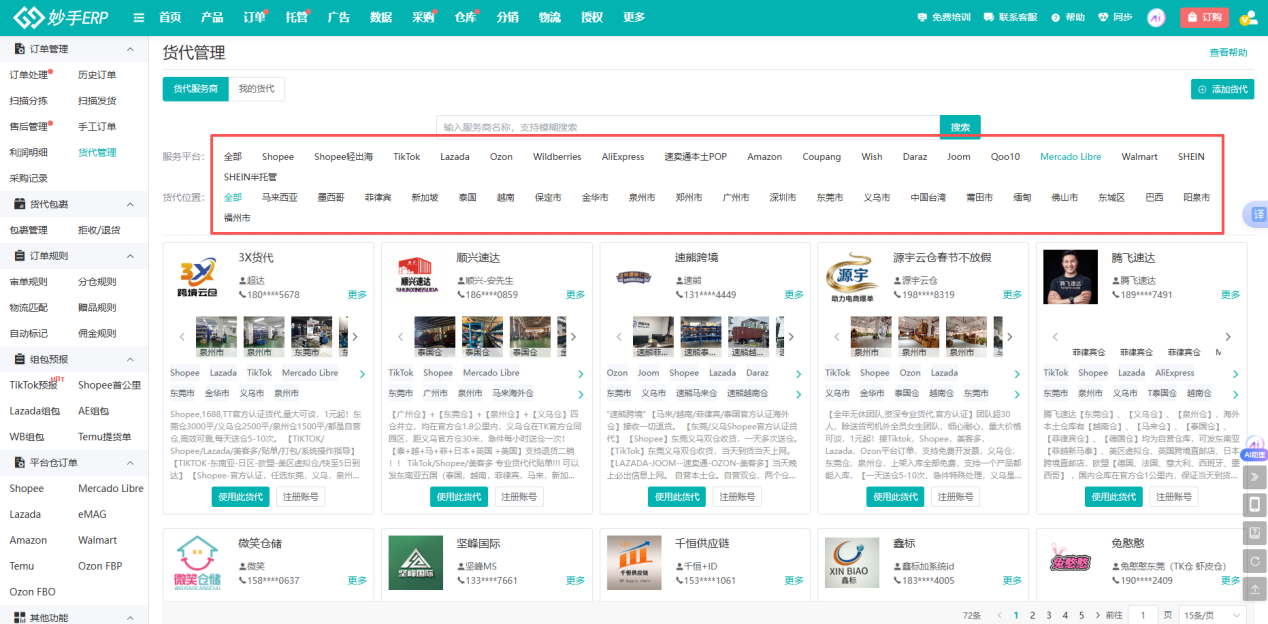
Task: Collapse the 订单管理 sidebar section
Action: pyautogui.click(x=129, y=49)
